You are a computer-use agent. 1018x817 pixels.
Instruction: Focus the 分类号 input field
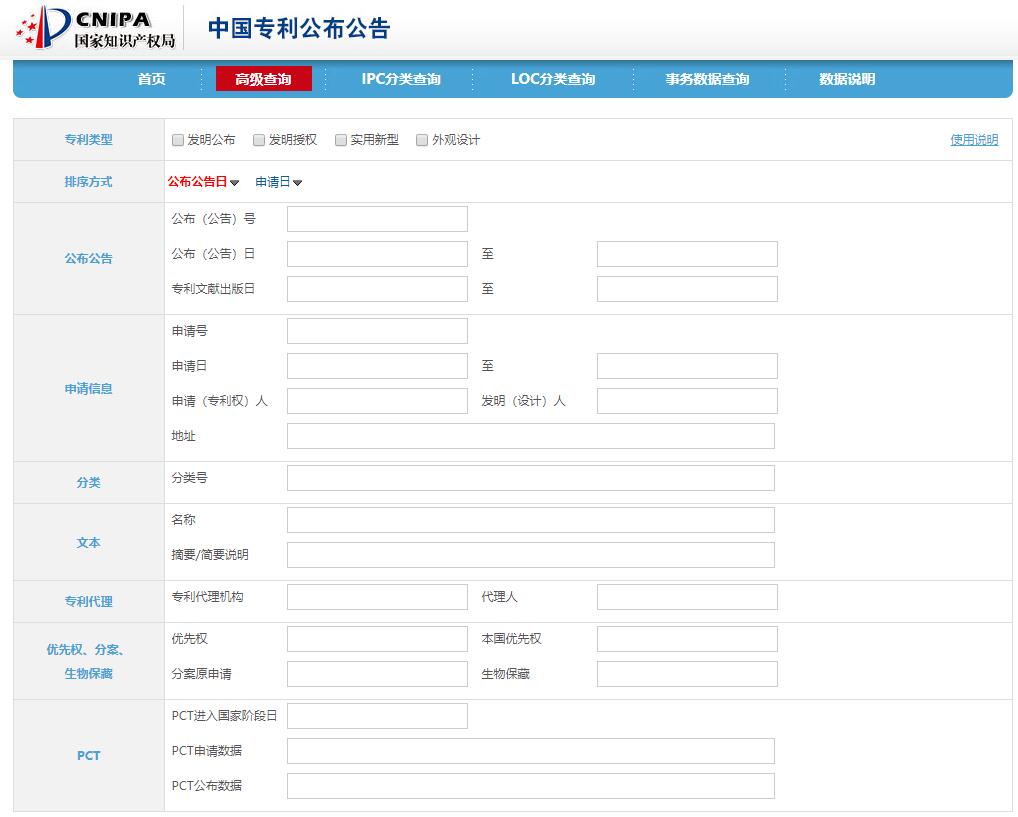coord(531,478)
